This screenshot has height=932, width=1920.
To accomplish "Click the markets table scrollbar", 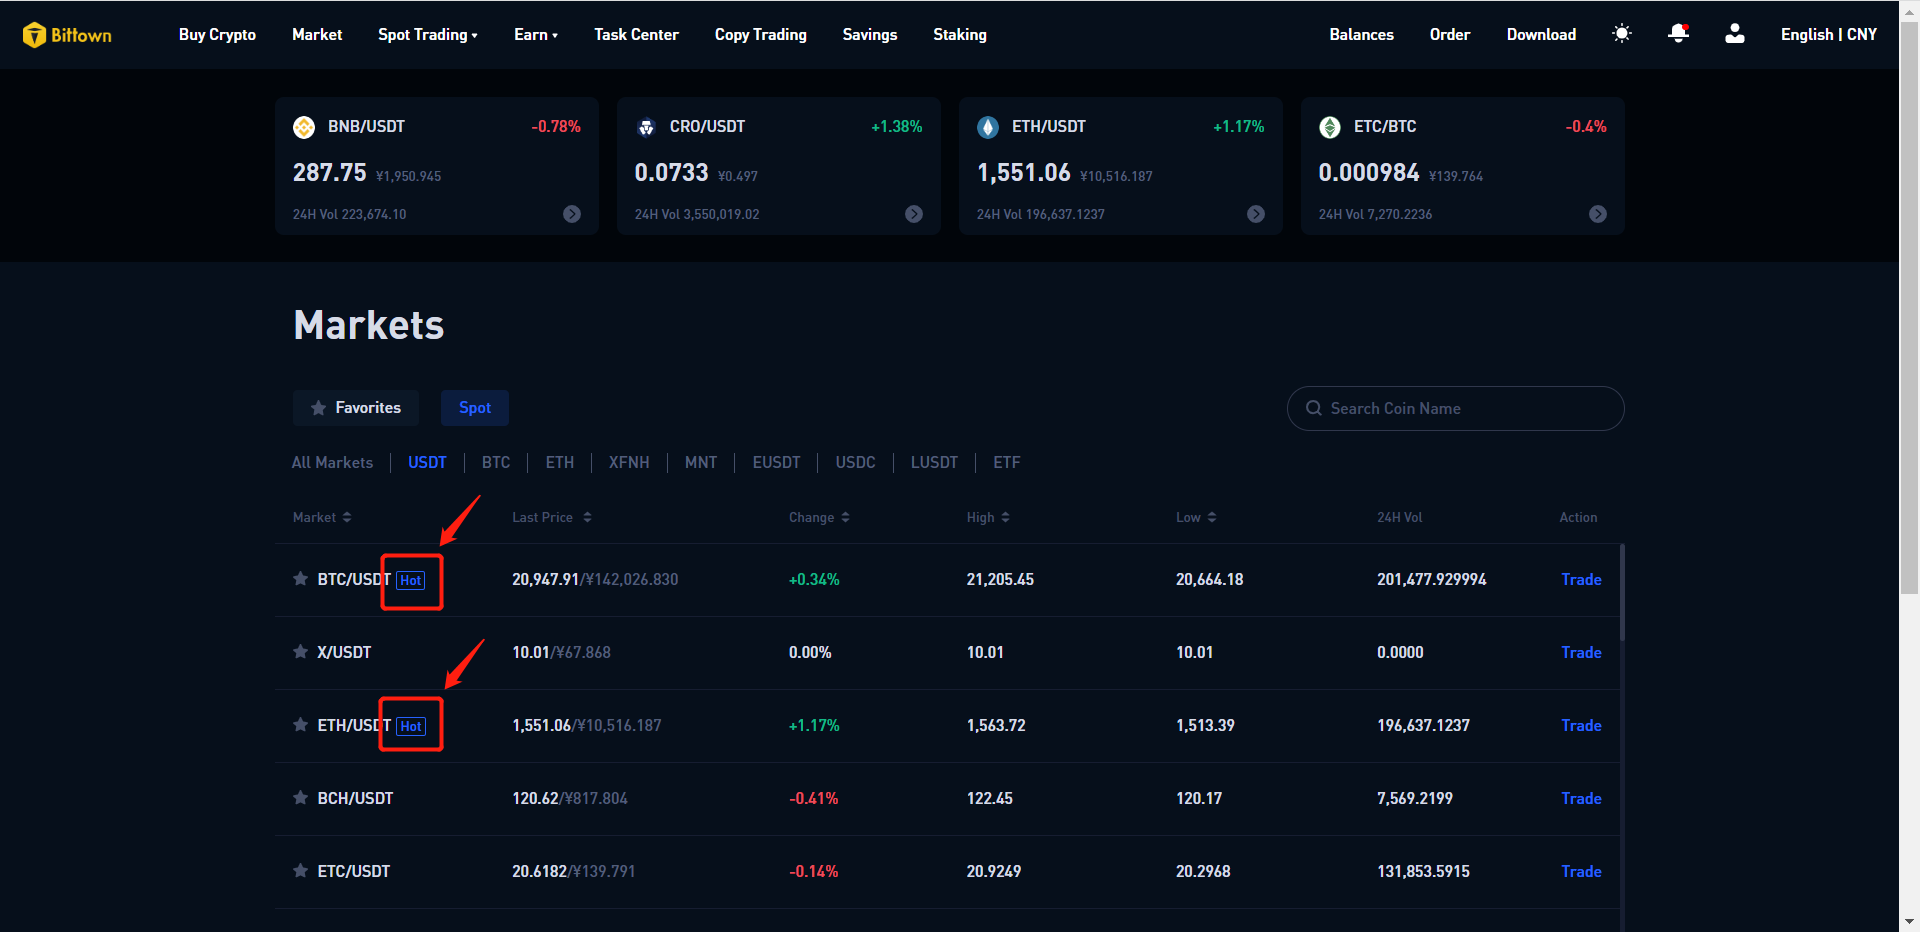I will (x=1622, y=592).
